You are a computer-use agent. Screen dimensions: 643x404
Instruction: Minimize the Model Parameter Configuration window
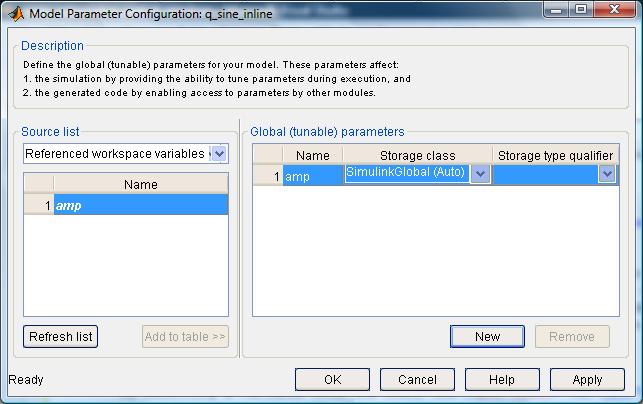point(556,10)
